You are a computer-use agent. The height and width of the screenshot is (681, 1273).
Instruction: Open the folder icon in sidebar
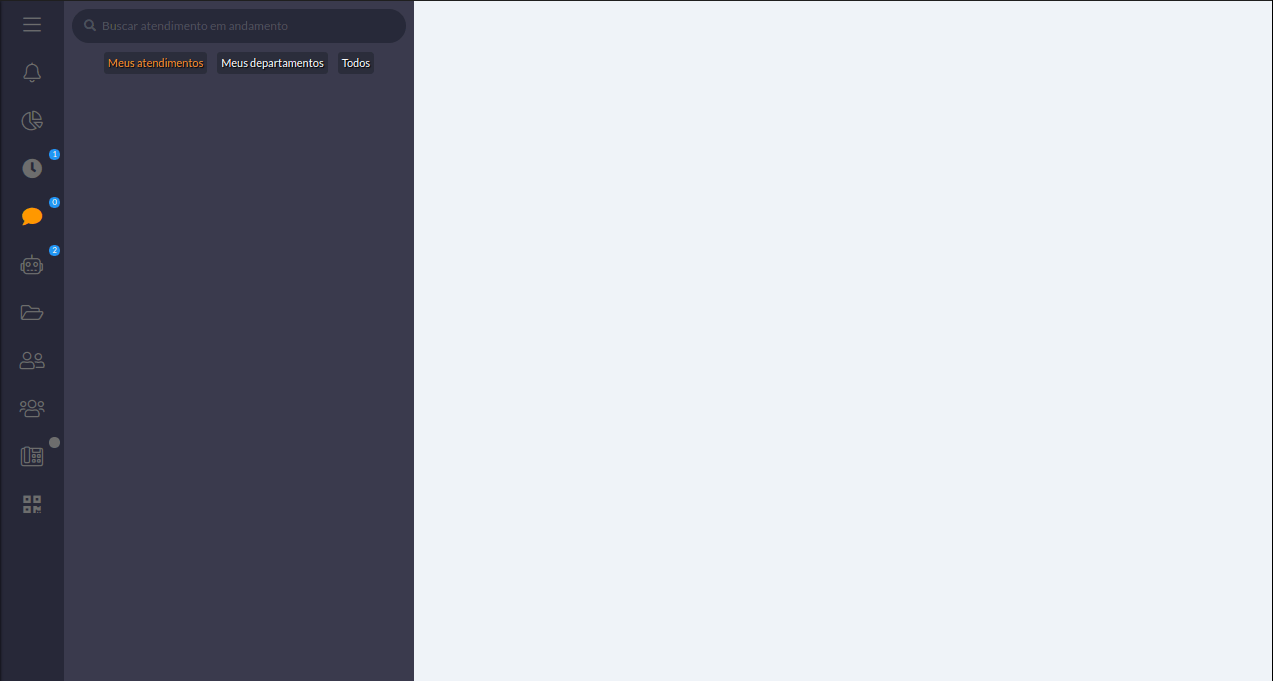[32, 312]
